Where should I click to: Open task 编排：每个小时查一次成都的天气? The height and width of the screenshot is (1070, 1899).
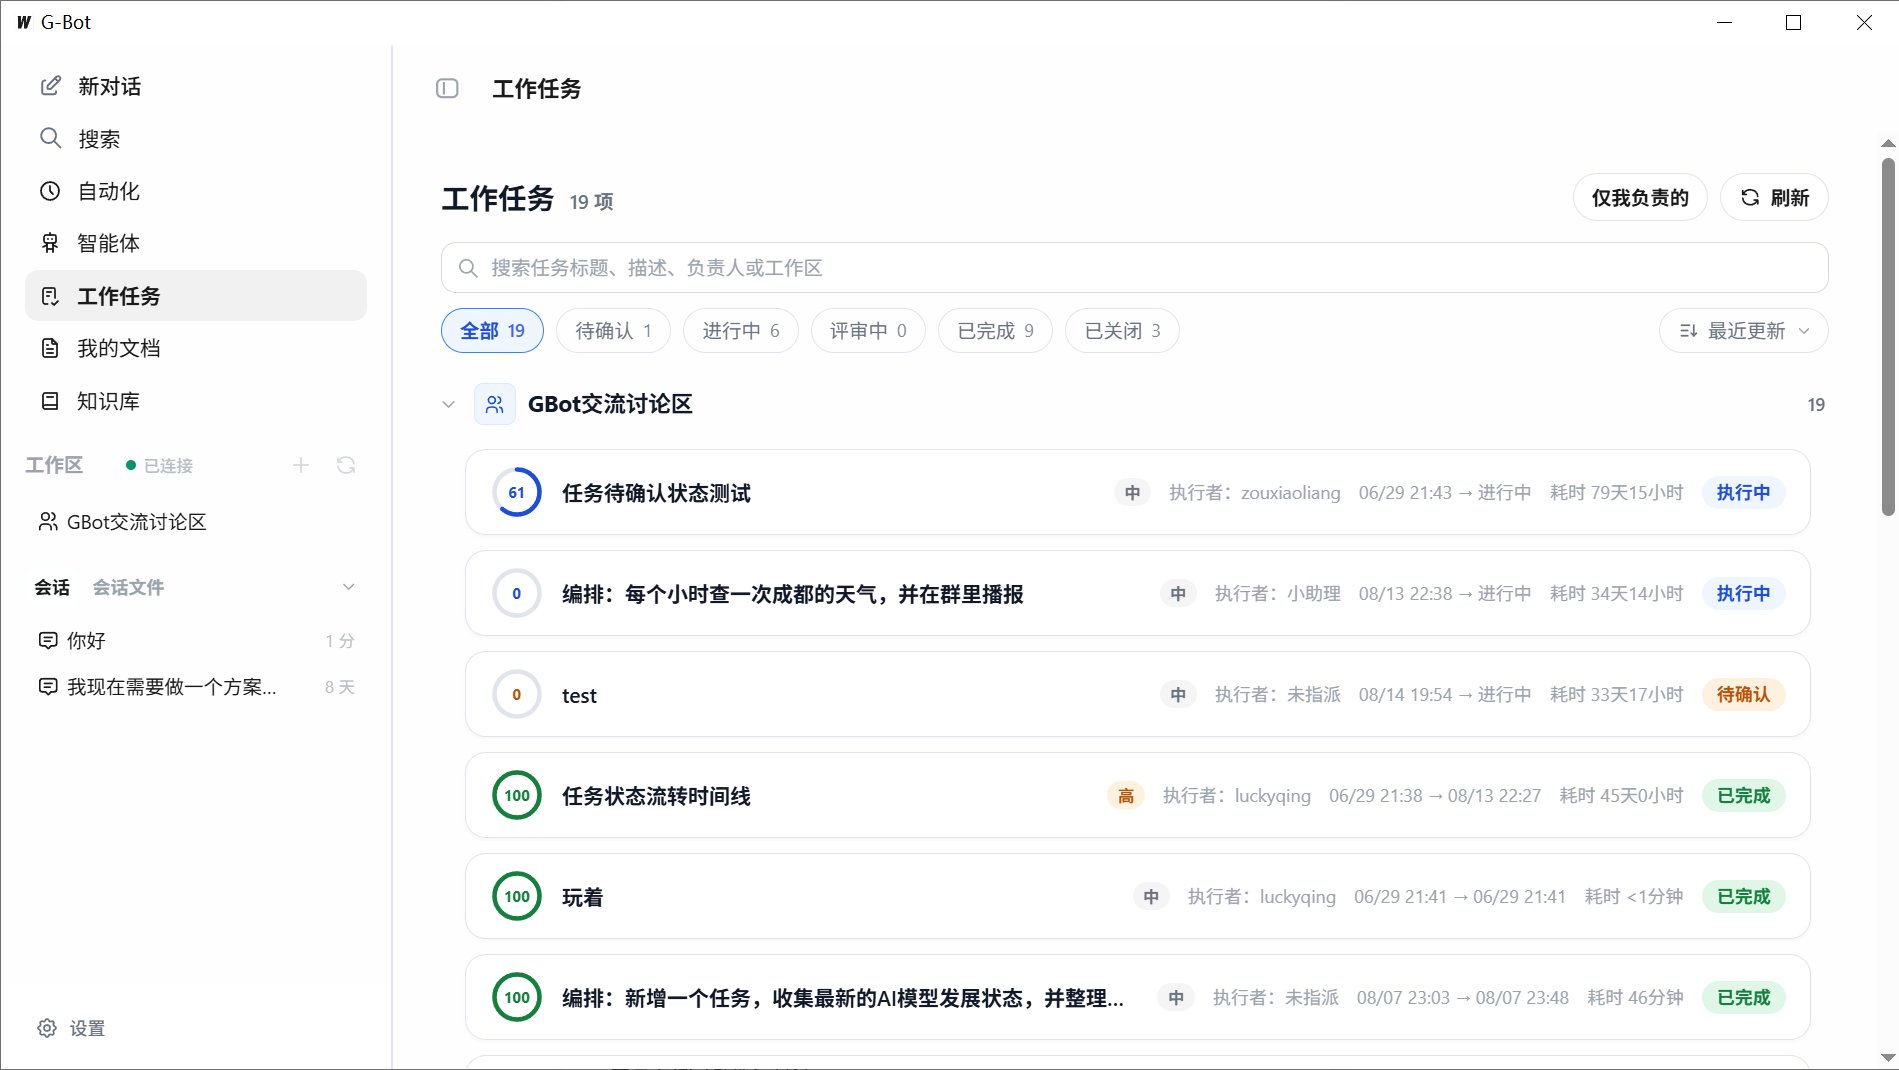pyautogui.click(x=1137, y=593)
